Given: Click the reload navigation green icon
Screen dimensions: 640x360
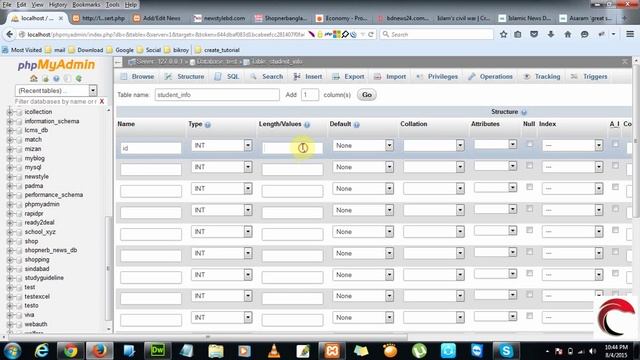Looking at the screenshot, I should tap(78, 78).
